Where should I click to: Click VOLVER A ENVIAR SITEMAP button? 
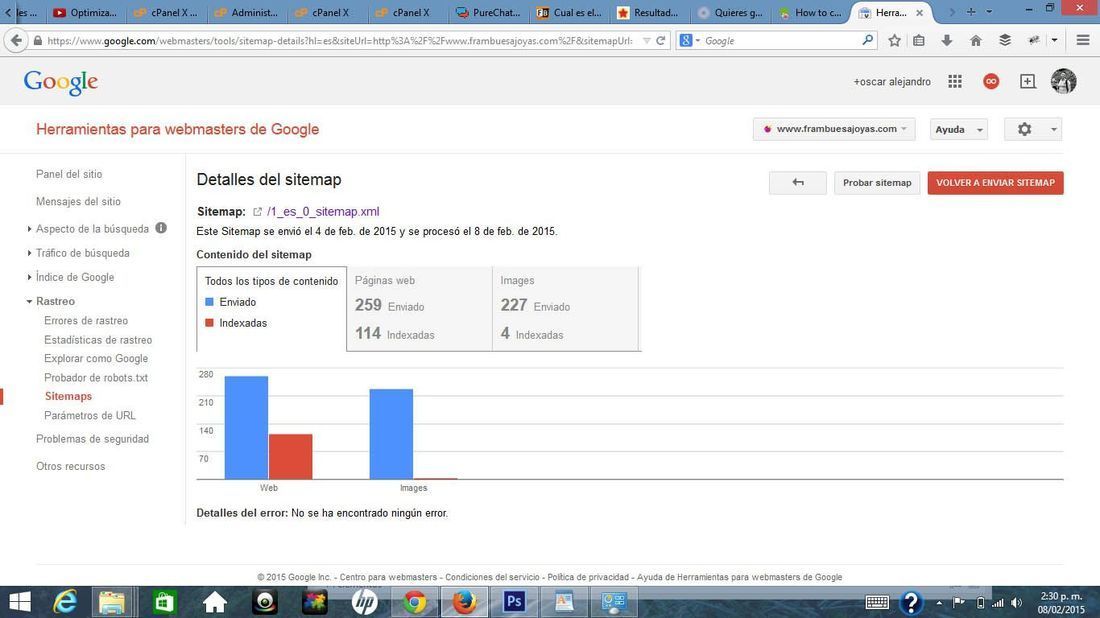995,183
